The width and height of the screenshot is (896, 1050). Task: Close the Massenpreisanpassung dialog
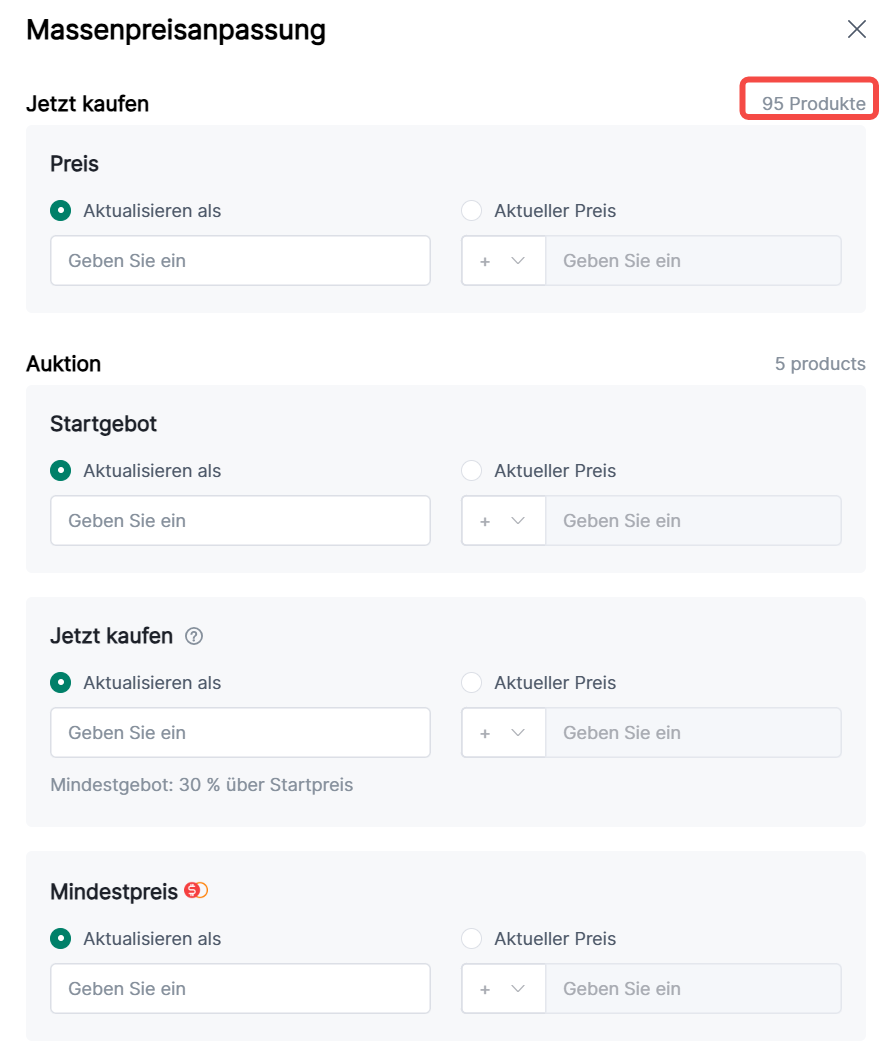point(857,29)
